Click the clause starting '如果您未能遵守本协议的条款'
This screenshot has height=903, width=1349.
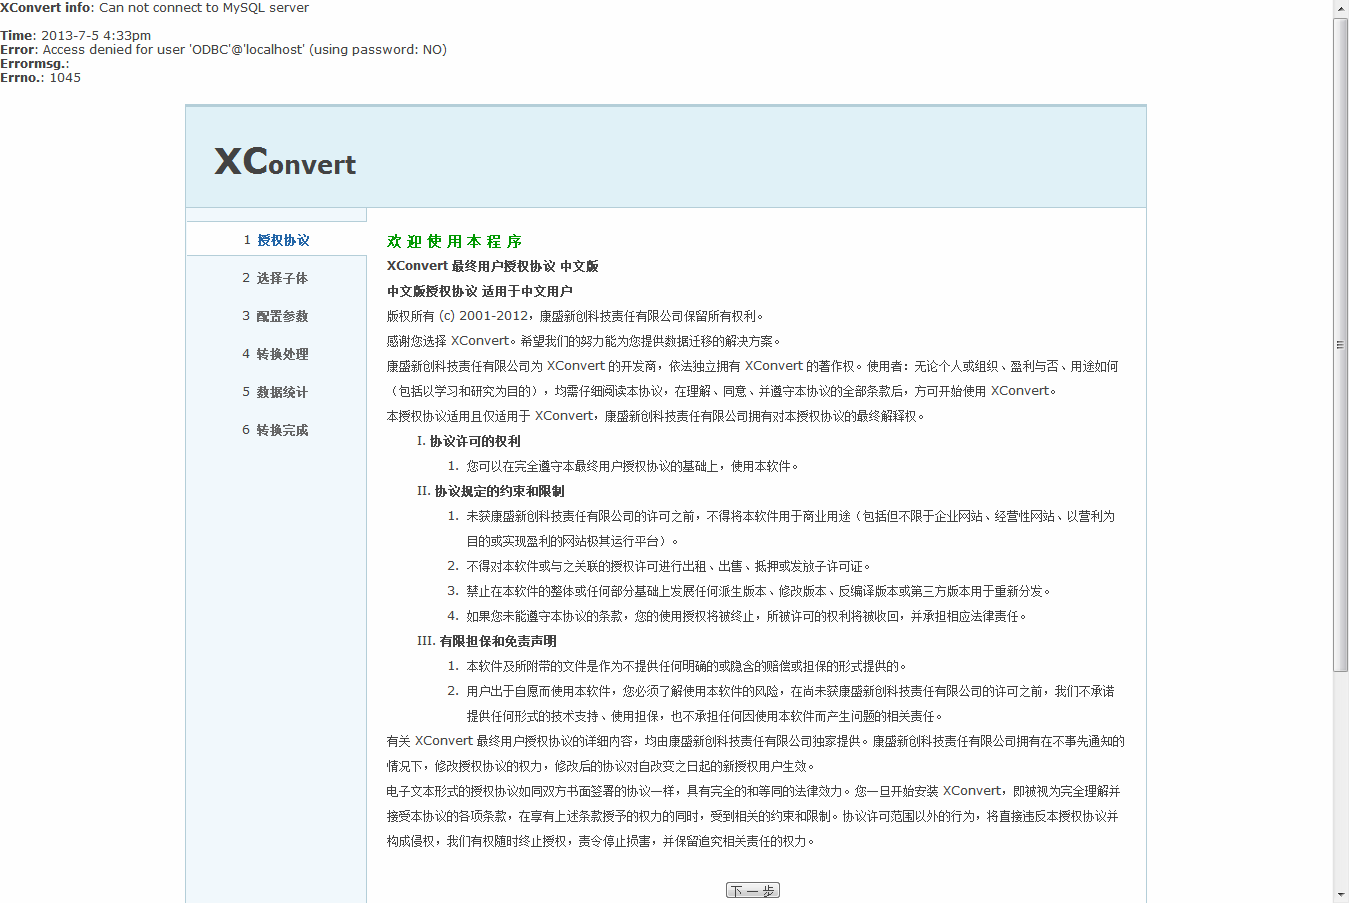click(x=747, y=616)
